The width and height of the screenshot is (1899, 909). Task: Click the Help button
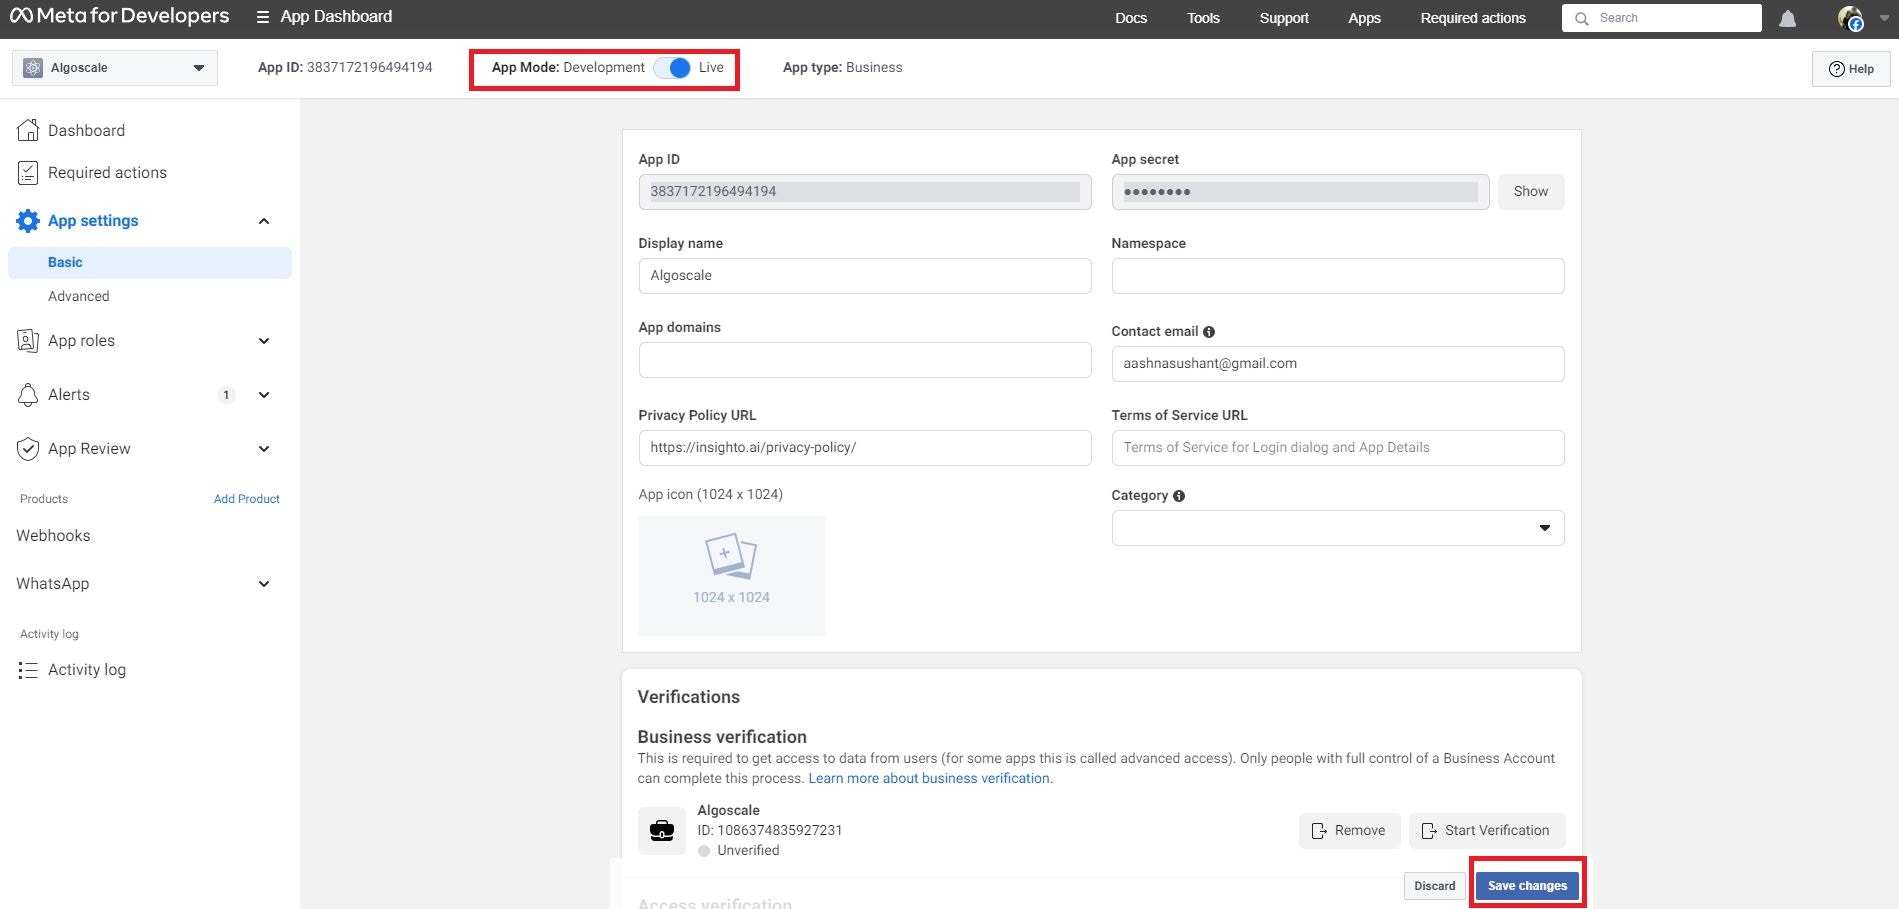click(x=1851, y=69)
